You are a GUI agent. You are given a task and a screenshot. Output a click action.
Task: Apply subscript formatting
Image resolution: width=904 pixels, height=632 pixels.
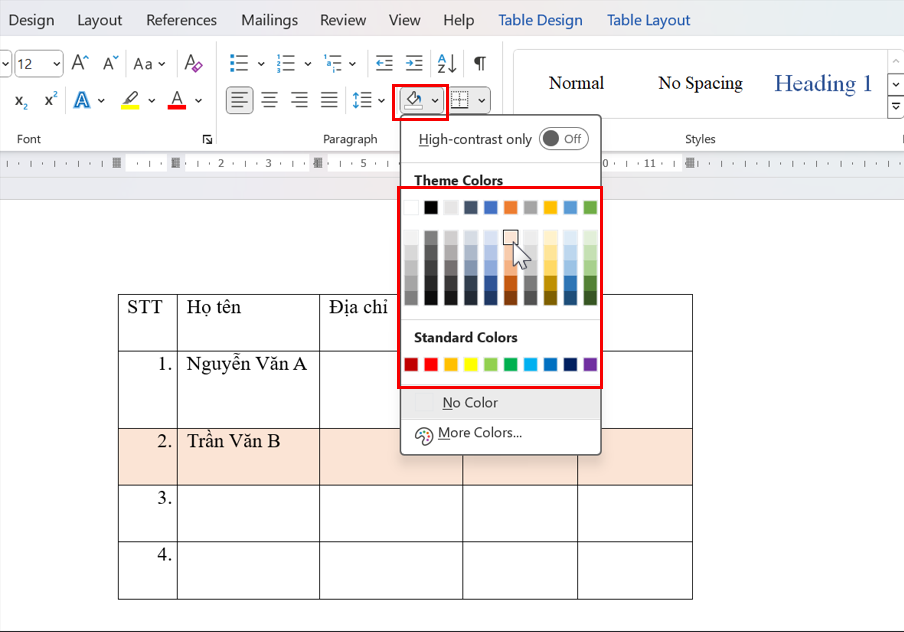pyautogui.click(x=21, y=101)
